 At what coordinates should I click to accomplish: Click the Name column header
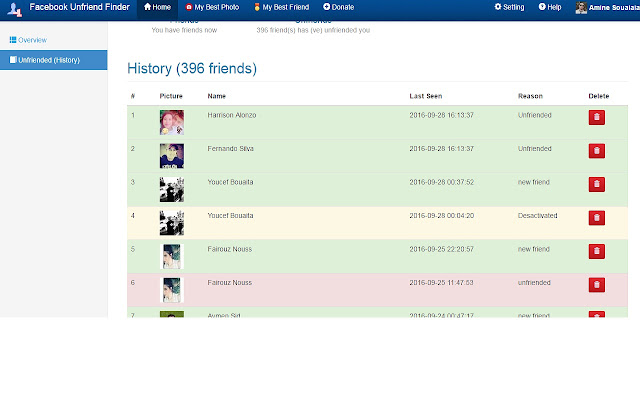tap(216, 96)
